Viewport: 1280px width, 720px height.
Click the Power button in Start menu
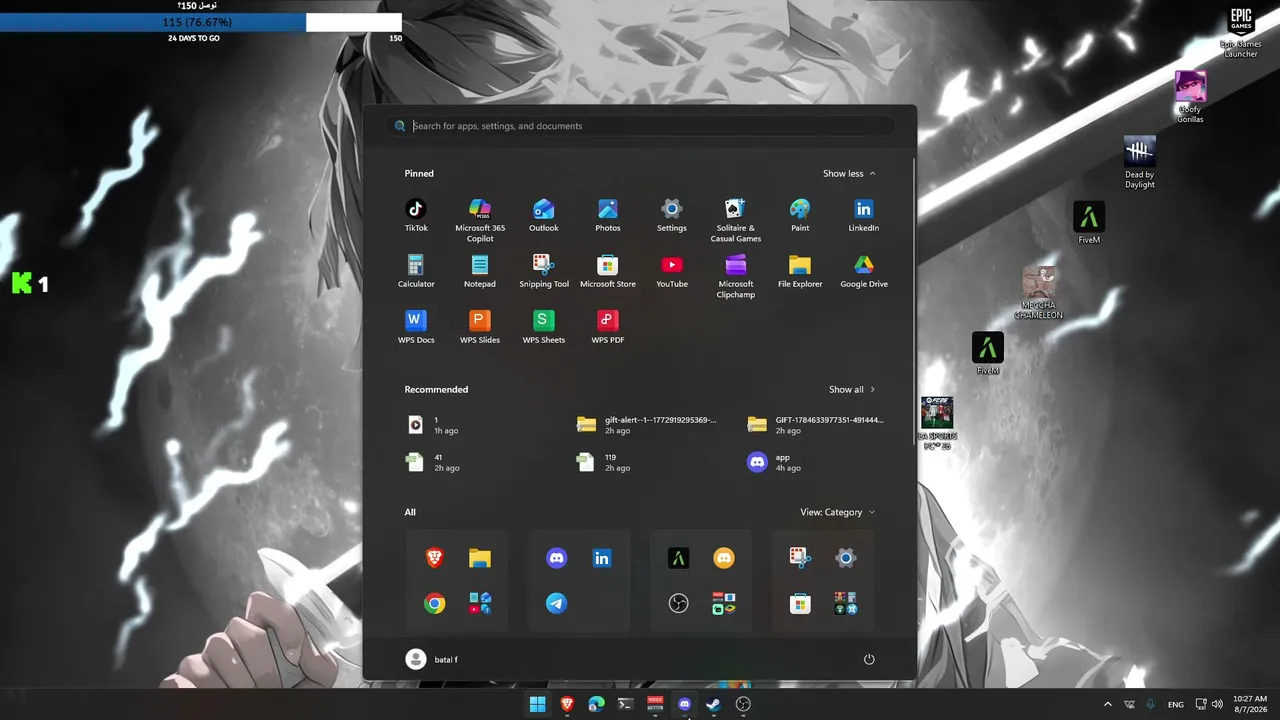(869, 659)
